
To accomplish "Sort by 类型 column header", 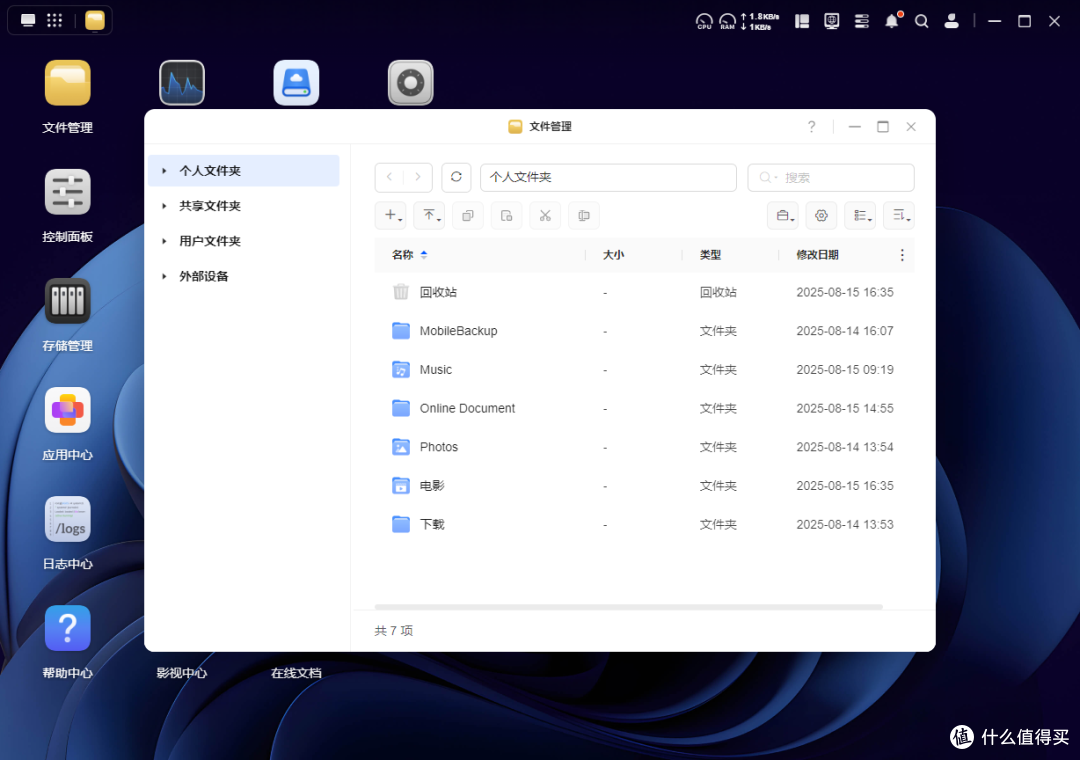I will 710,255.
